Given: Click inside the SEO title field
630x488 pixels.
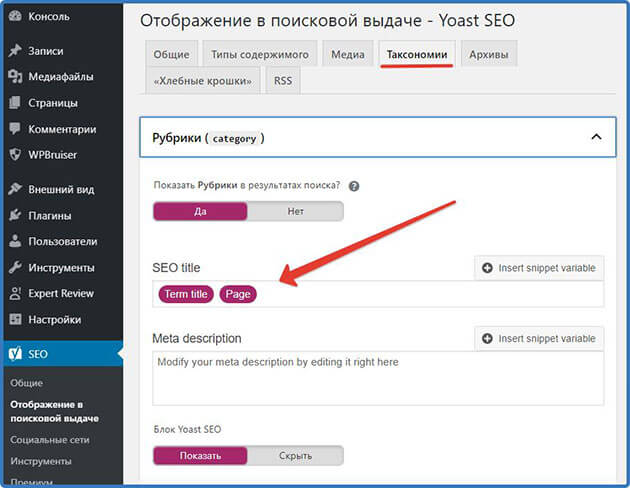Looking at the screenshot, I should tap(378, 294).
